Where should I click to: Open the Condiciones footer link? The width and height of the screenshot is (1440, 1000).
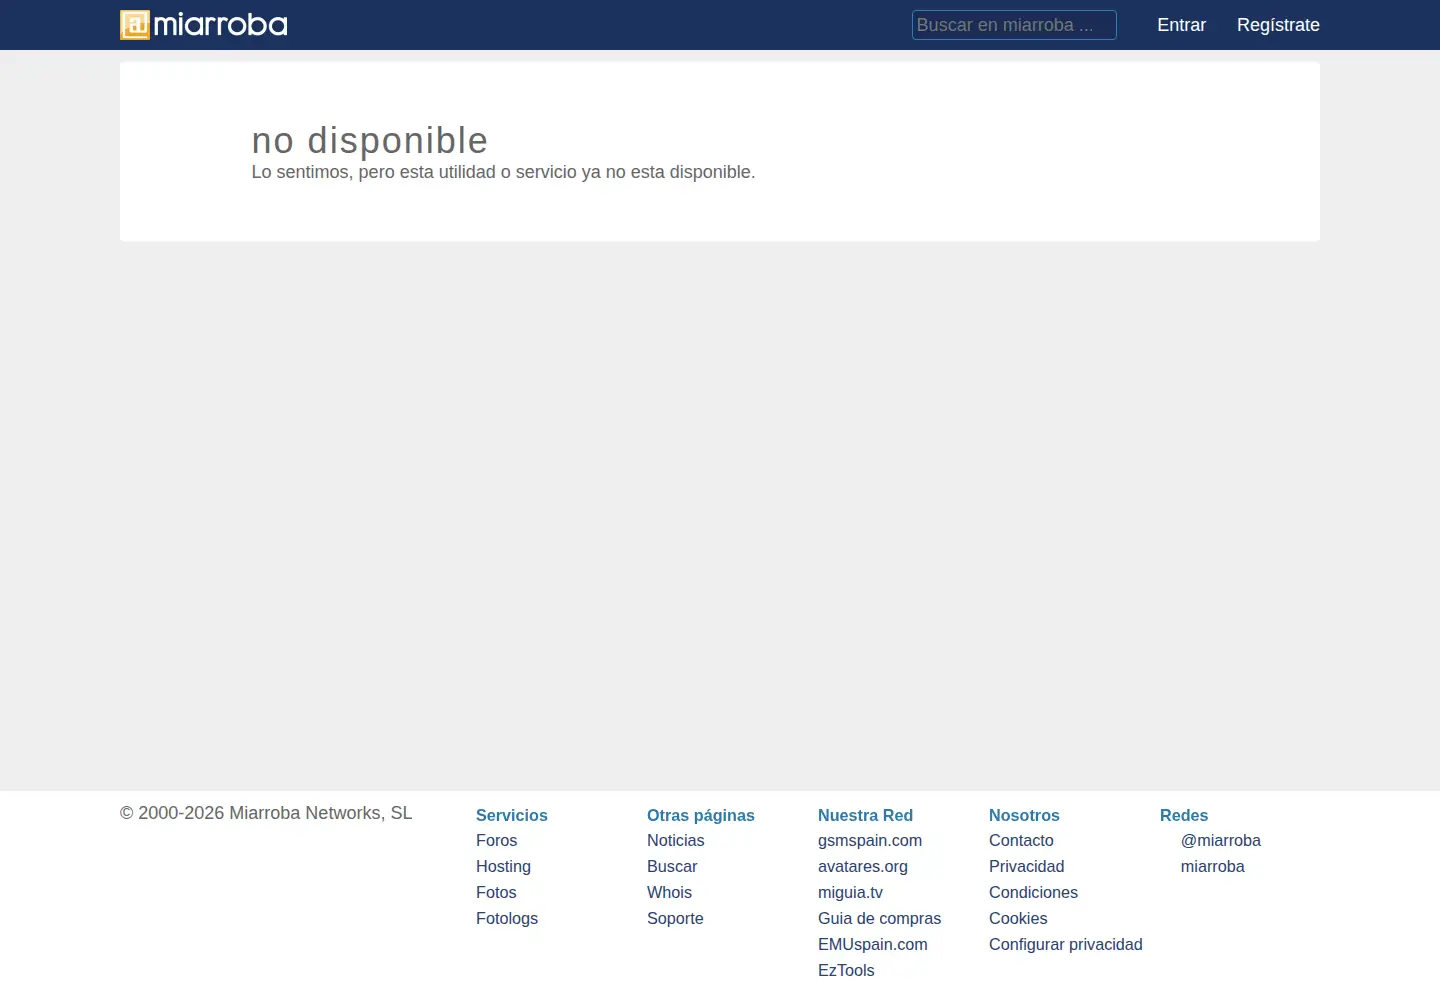(x=1033, y=893)
